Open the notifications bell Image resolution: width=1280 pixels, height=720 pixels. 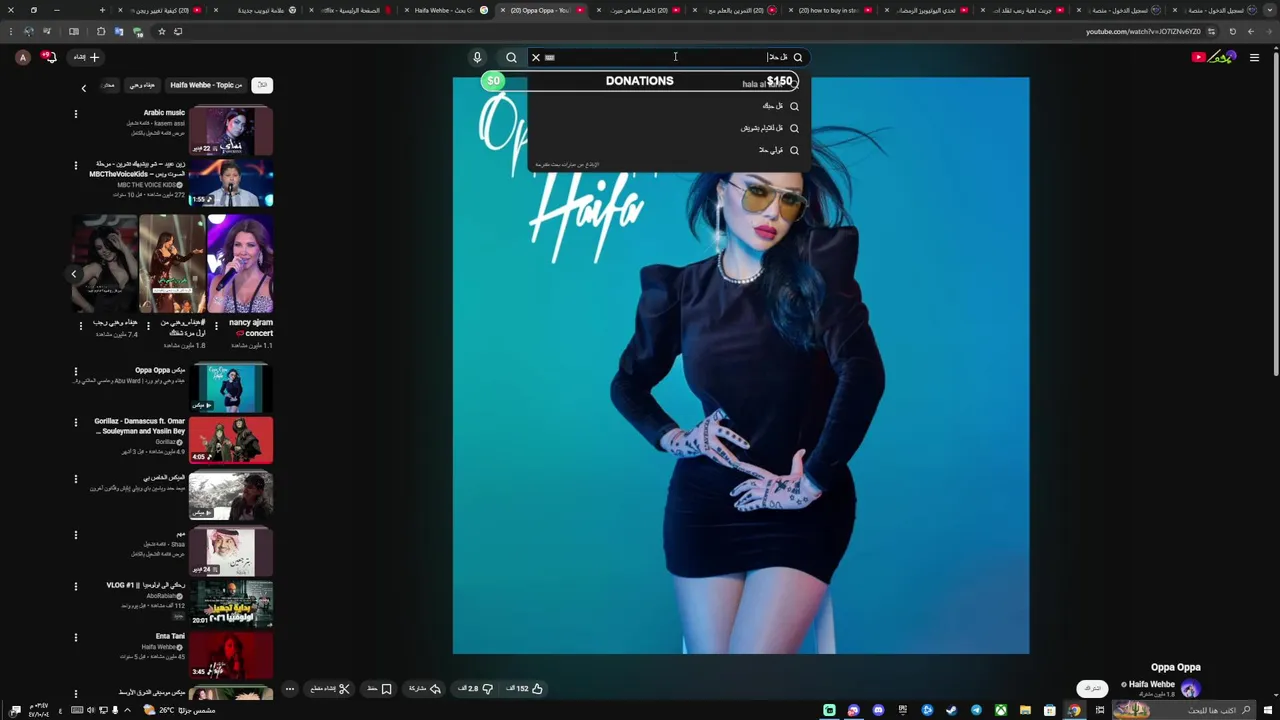pos(49,57)
